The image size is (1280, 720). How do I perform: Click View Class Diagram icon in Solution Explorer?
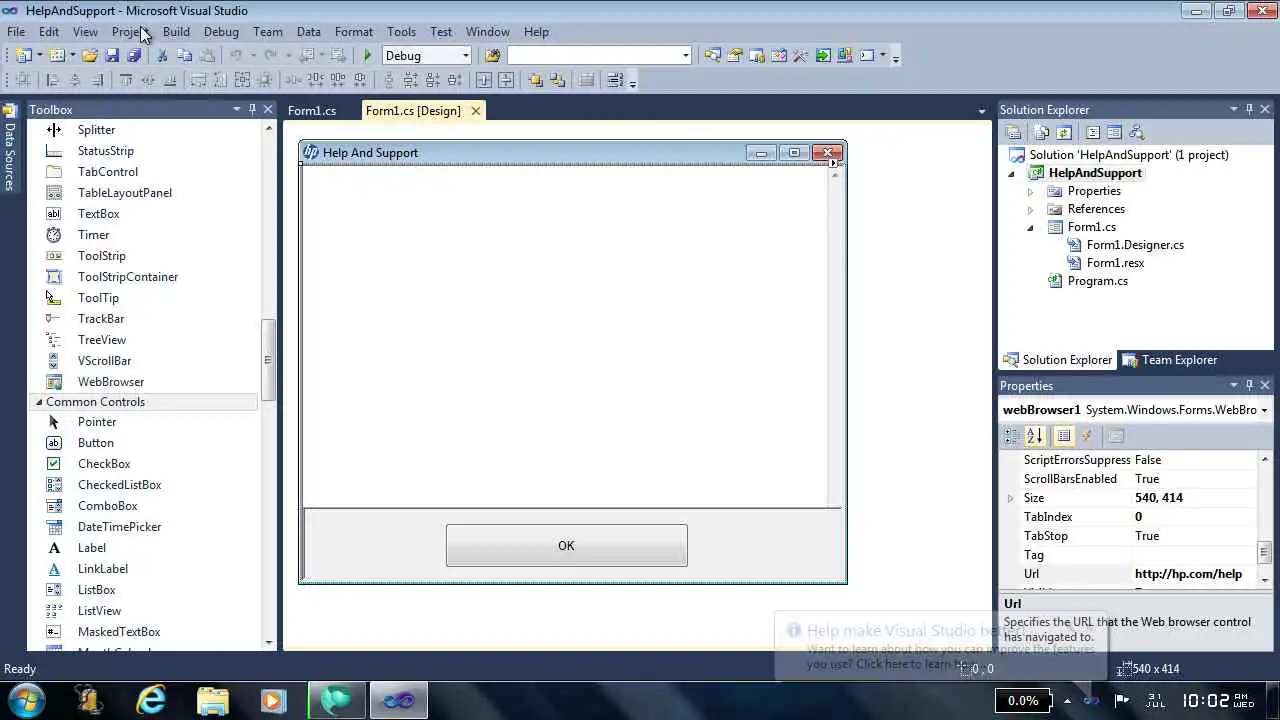tap(1136, 132)
